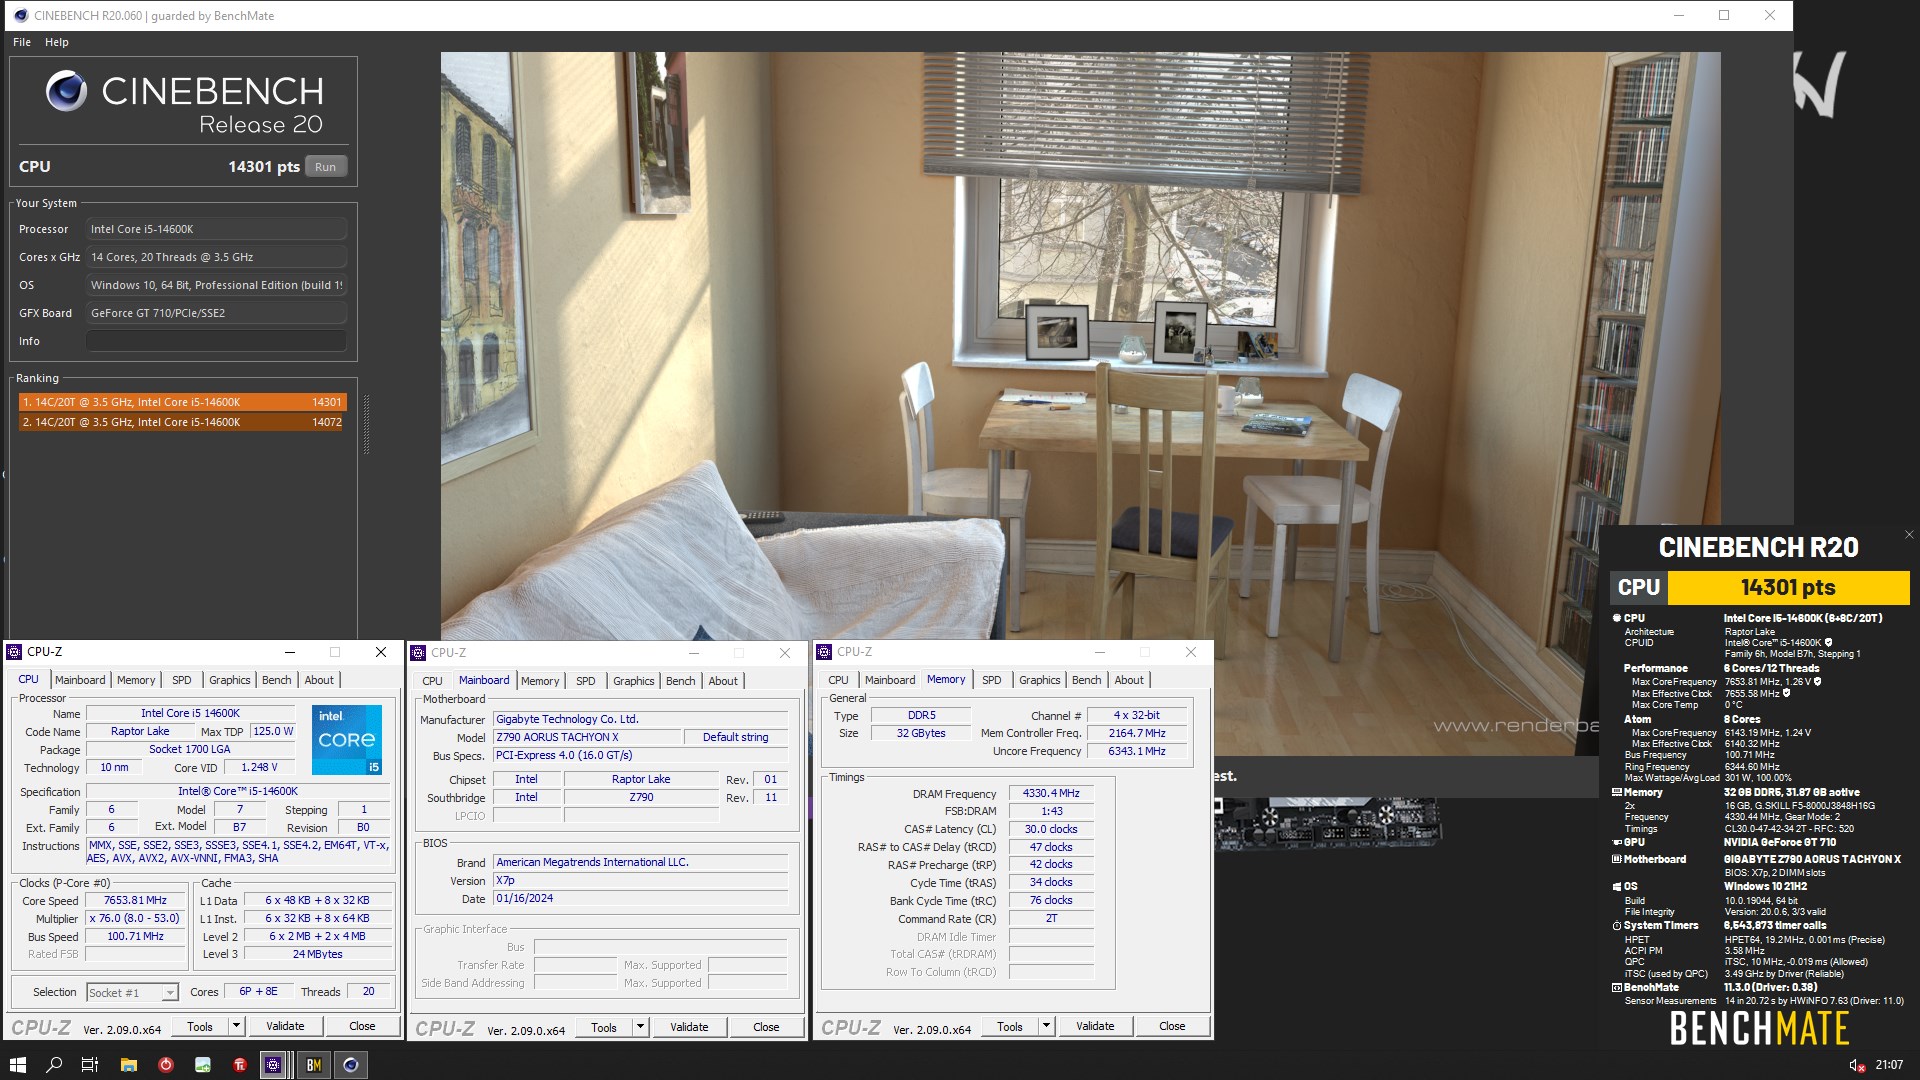Image resolution: width=1920 pixels, height=1080 pixels.
Task: Click the Memory CPU-Z window's title icon
Action: (x=824, y=652)
